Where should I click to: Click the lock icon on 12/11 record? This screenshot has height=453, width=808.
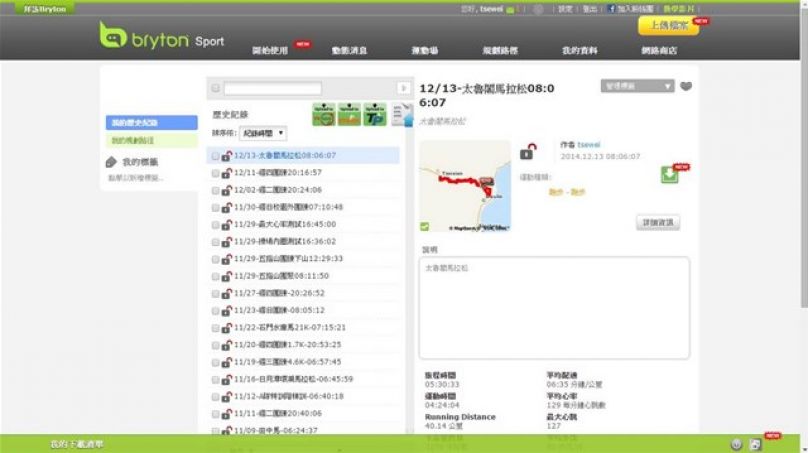[x=227, y=172]
